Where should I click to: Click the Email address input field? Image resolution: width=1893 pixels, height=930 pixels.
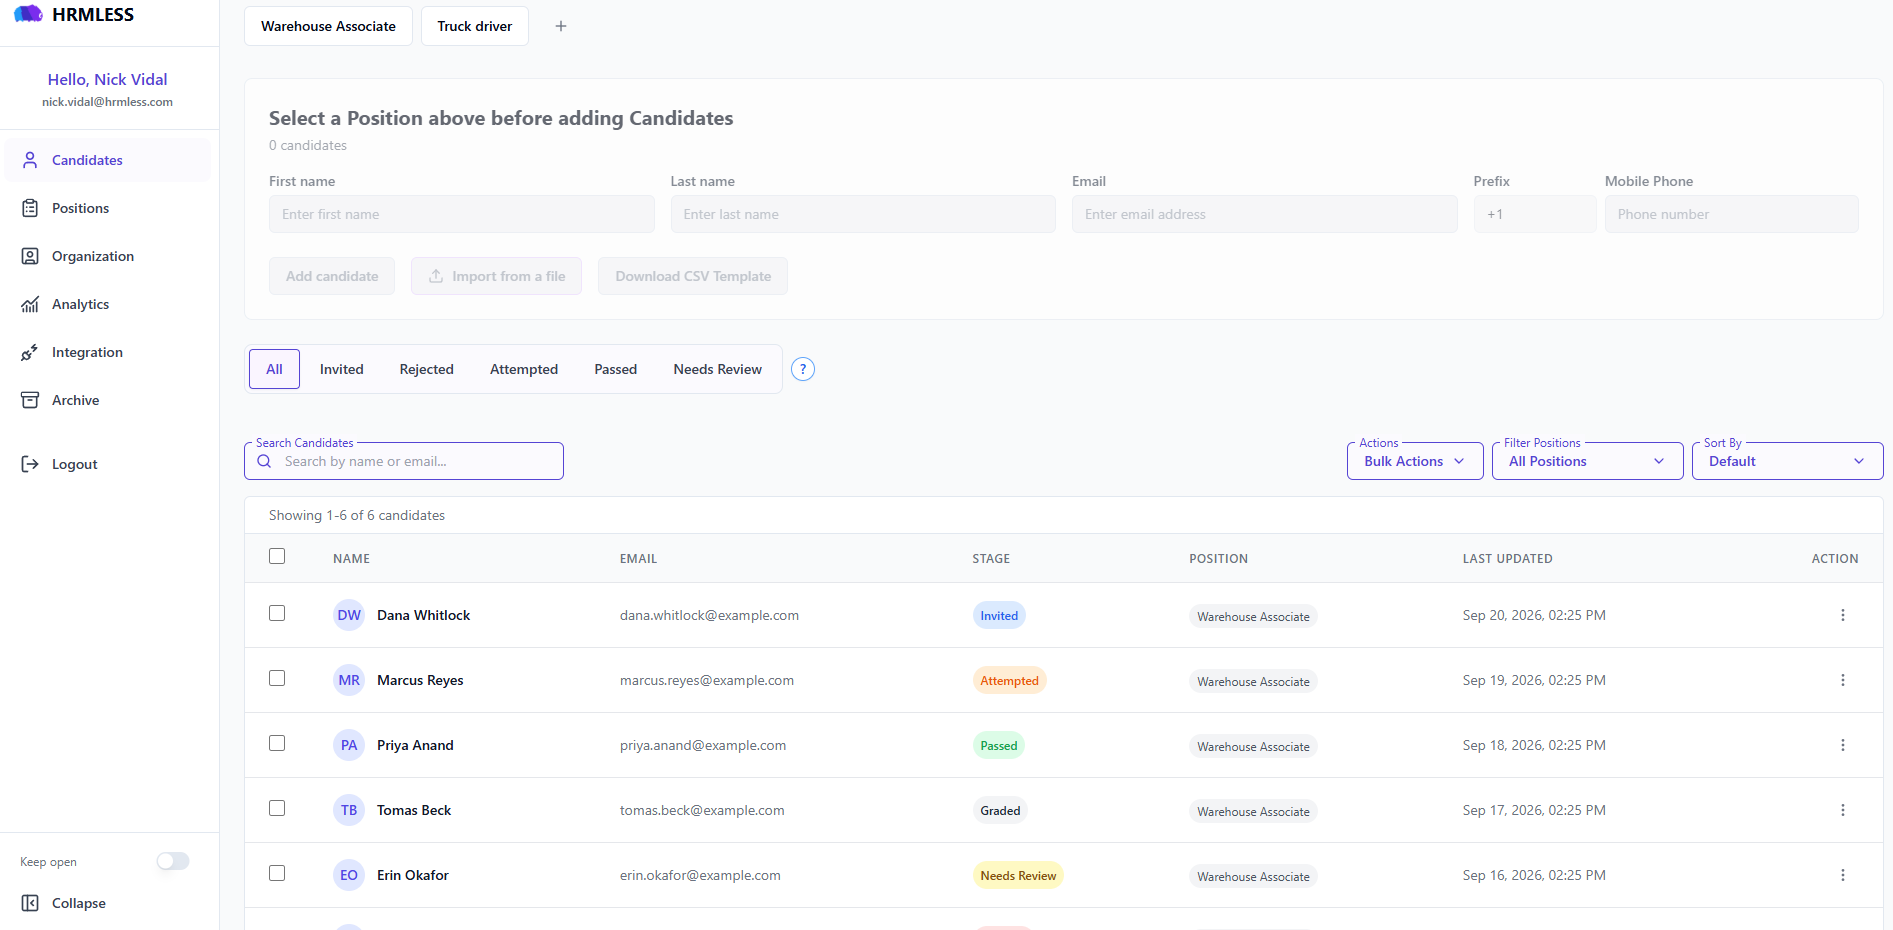pos(1265,214)
